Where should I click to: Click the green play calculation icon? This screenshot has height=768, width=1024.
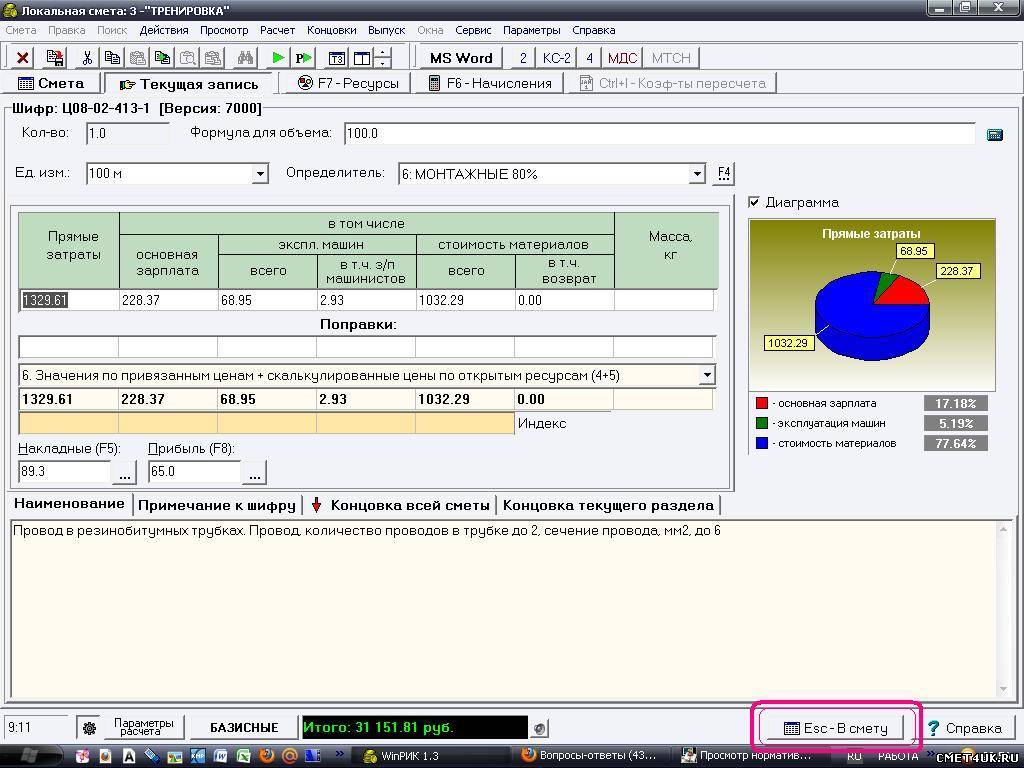click(x=278, y=58)
